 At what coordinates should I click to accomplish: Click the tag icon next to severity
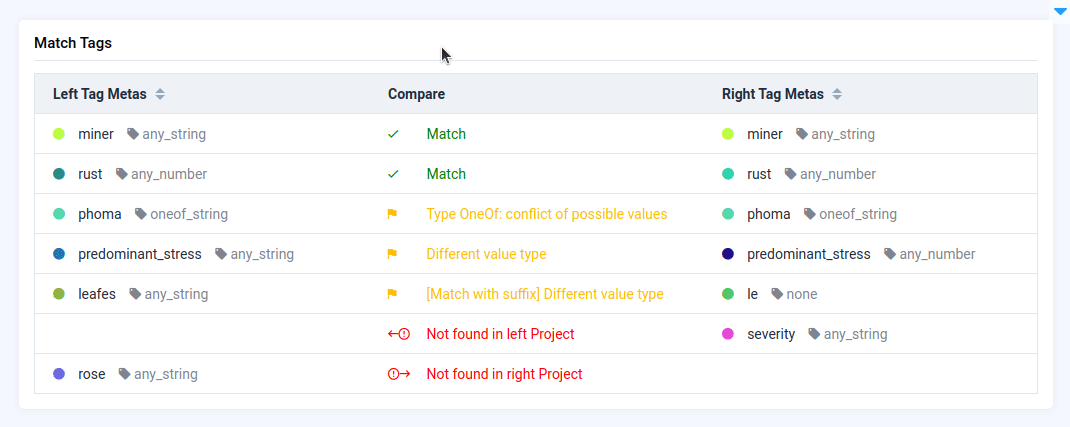click(x=814, y=334)
